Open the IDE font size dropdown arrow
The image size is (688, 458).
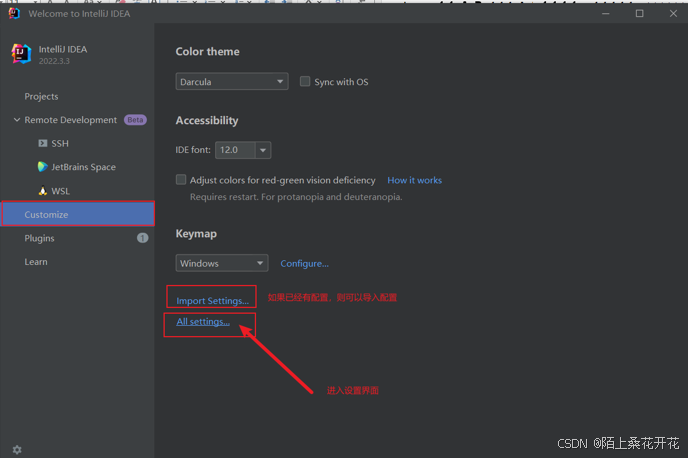pyautogui.click(x=263, y=150)
